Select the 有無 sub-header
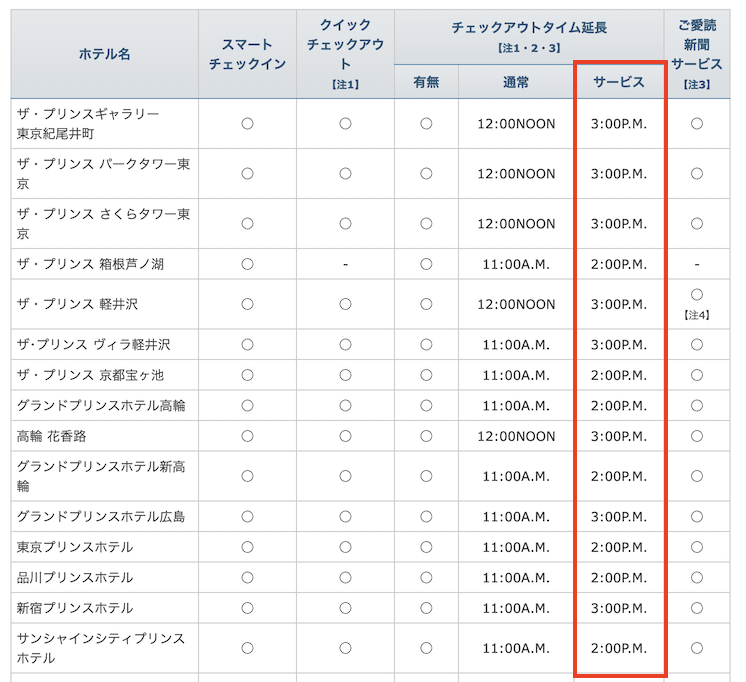Screen dimensions: 746x682 [426, 82]
